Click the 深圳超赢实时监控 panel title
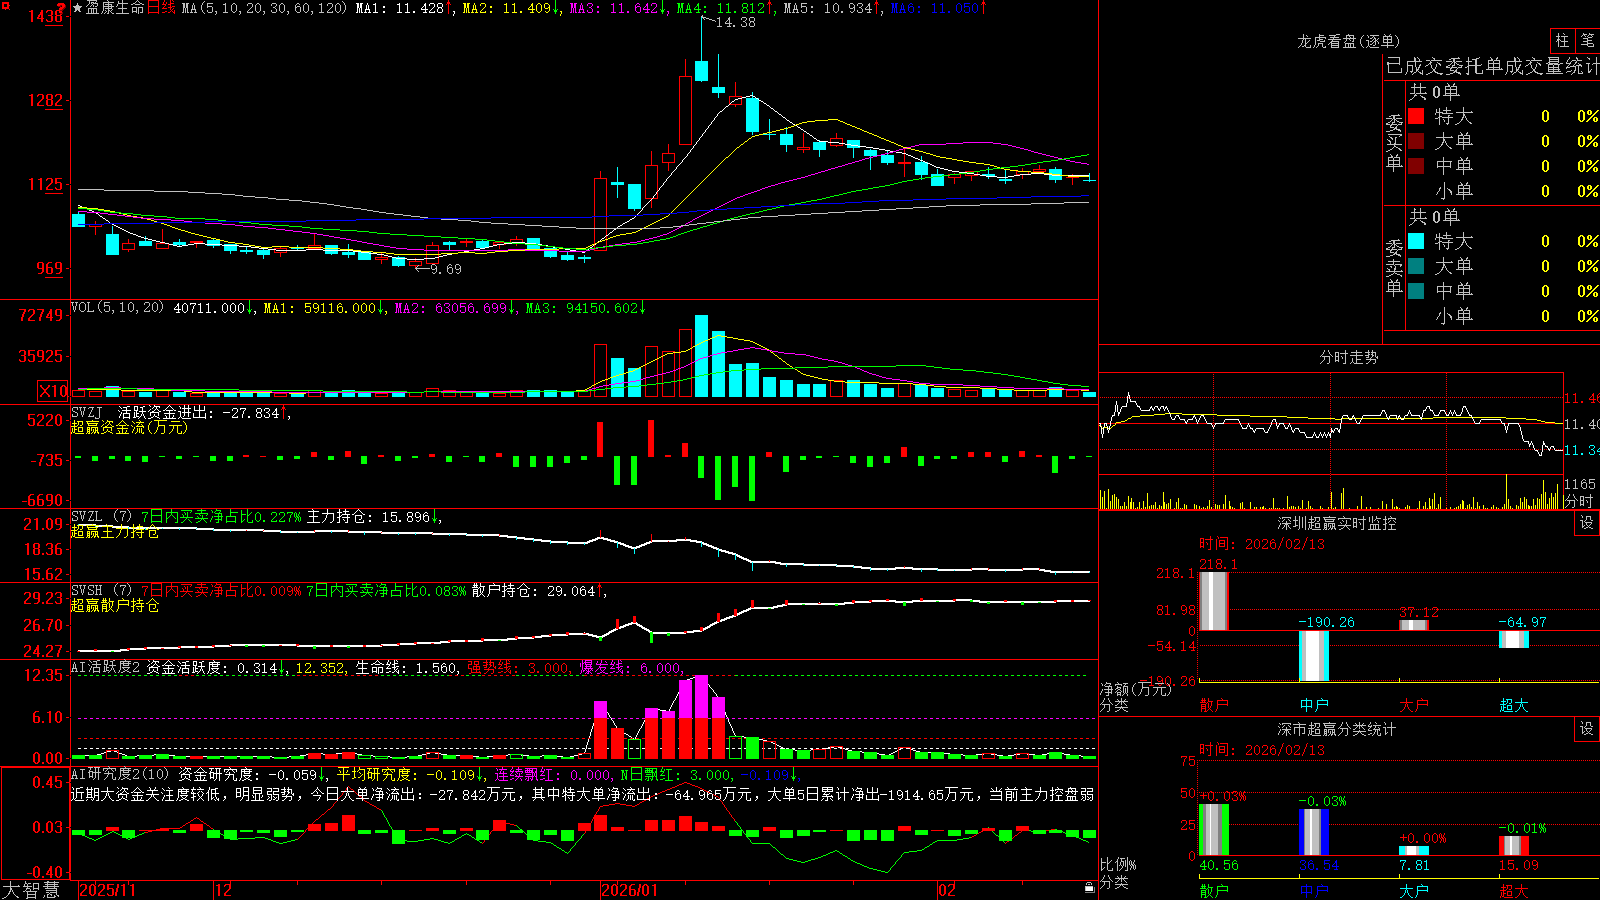Image resolution: width=1600 pixels, height=900 pixels. click(1336, 523)
